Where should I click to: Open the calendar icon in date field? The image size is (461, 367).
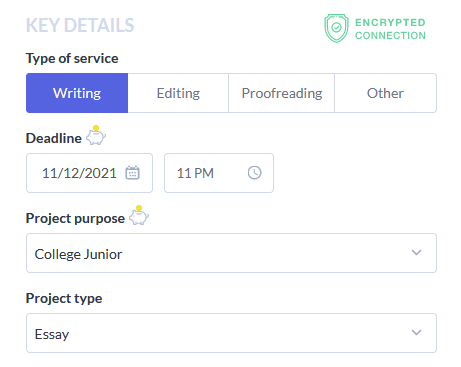coord(132,173)
